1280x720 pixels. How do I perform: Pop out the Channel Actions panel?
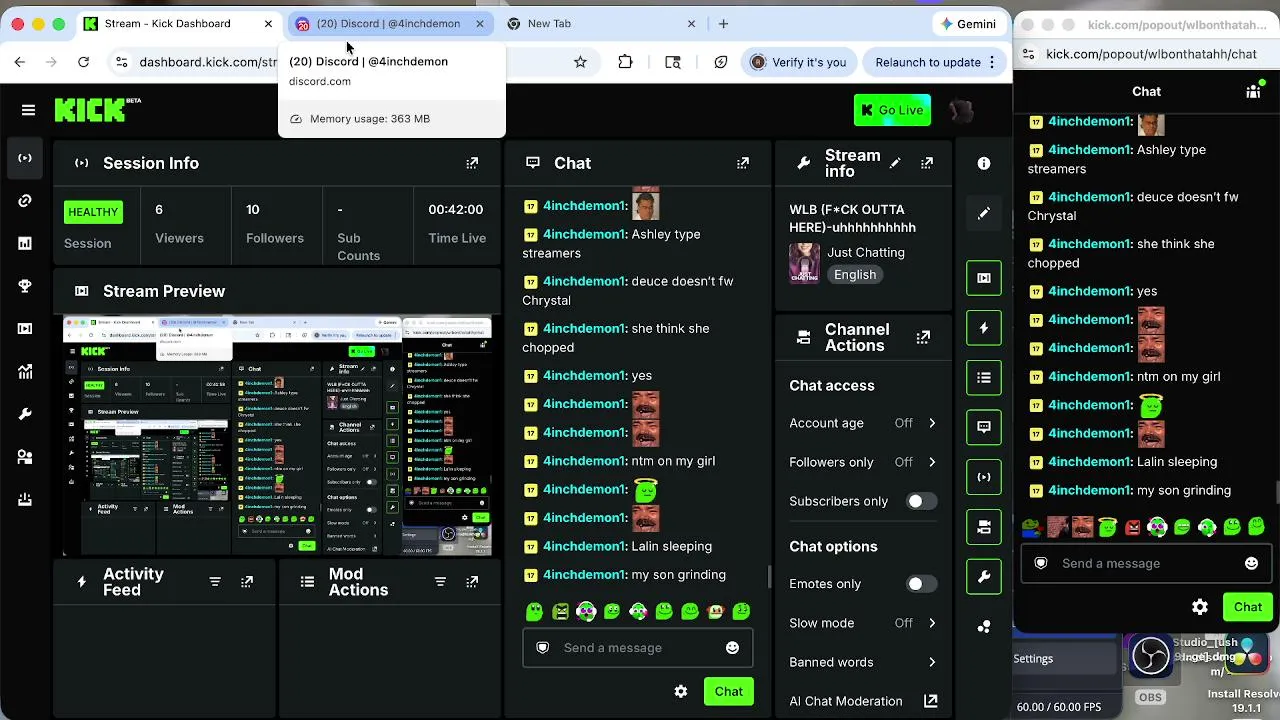point(923,338)
